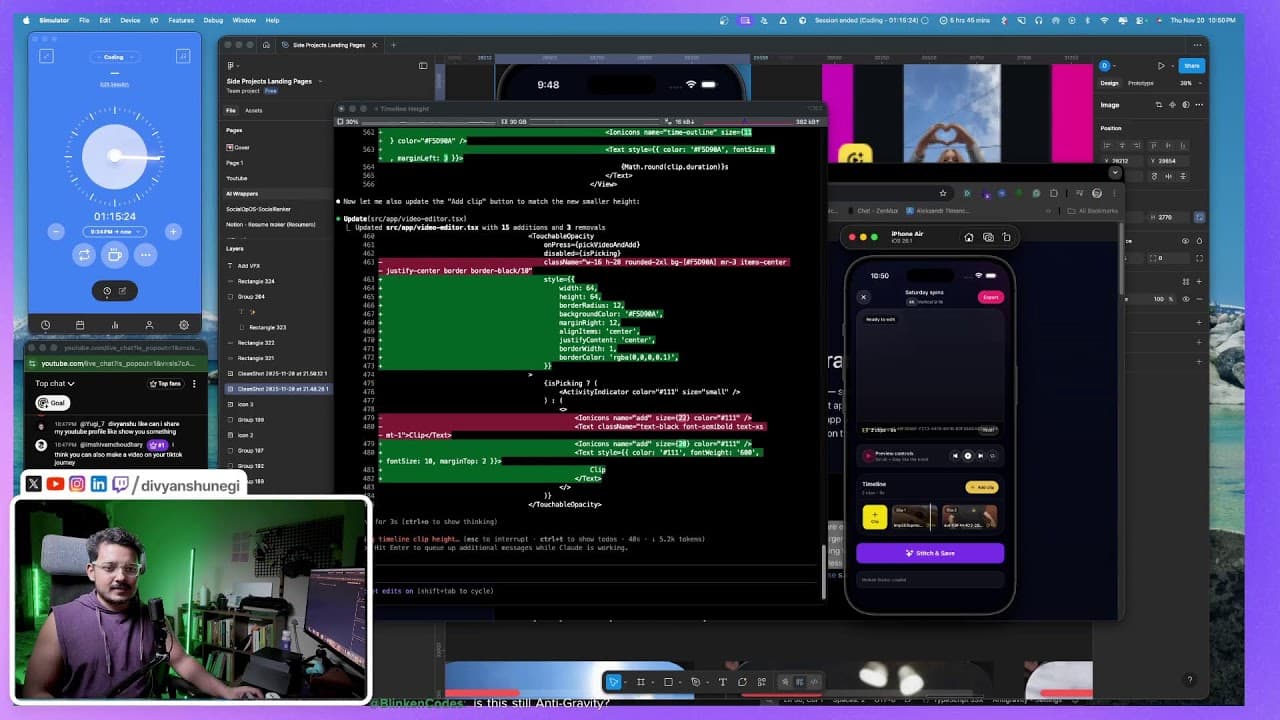The image size is (1280, 720).
Task: Open the Top chat dropdown in YouTube chat
Action: 52,383
